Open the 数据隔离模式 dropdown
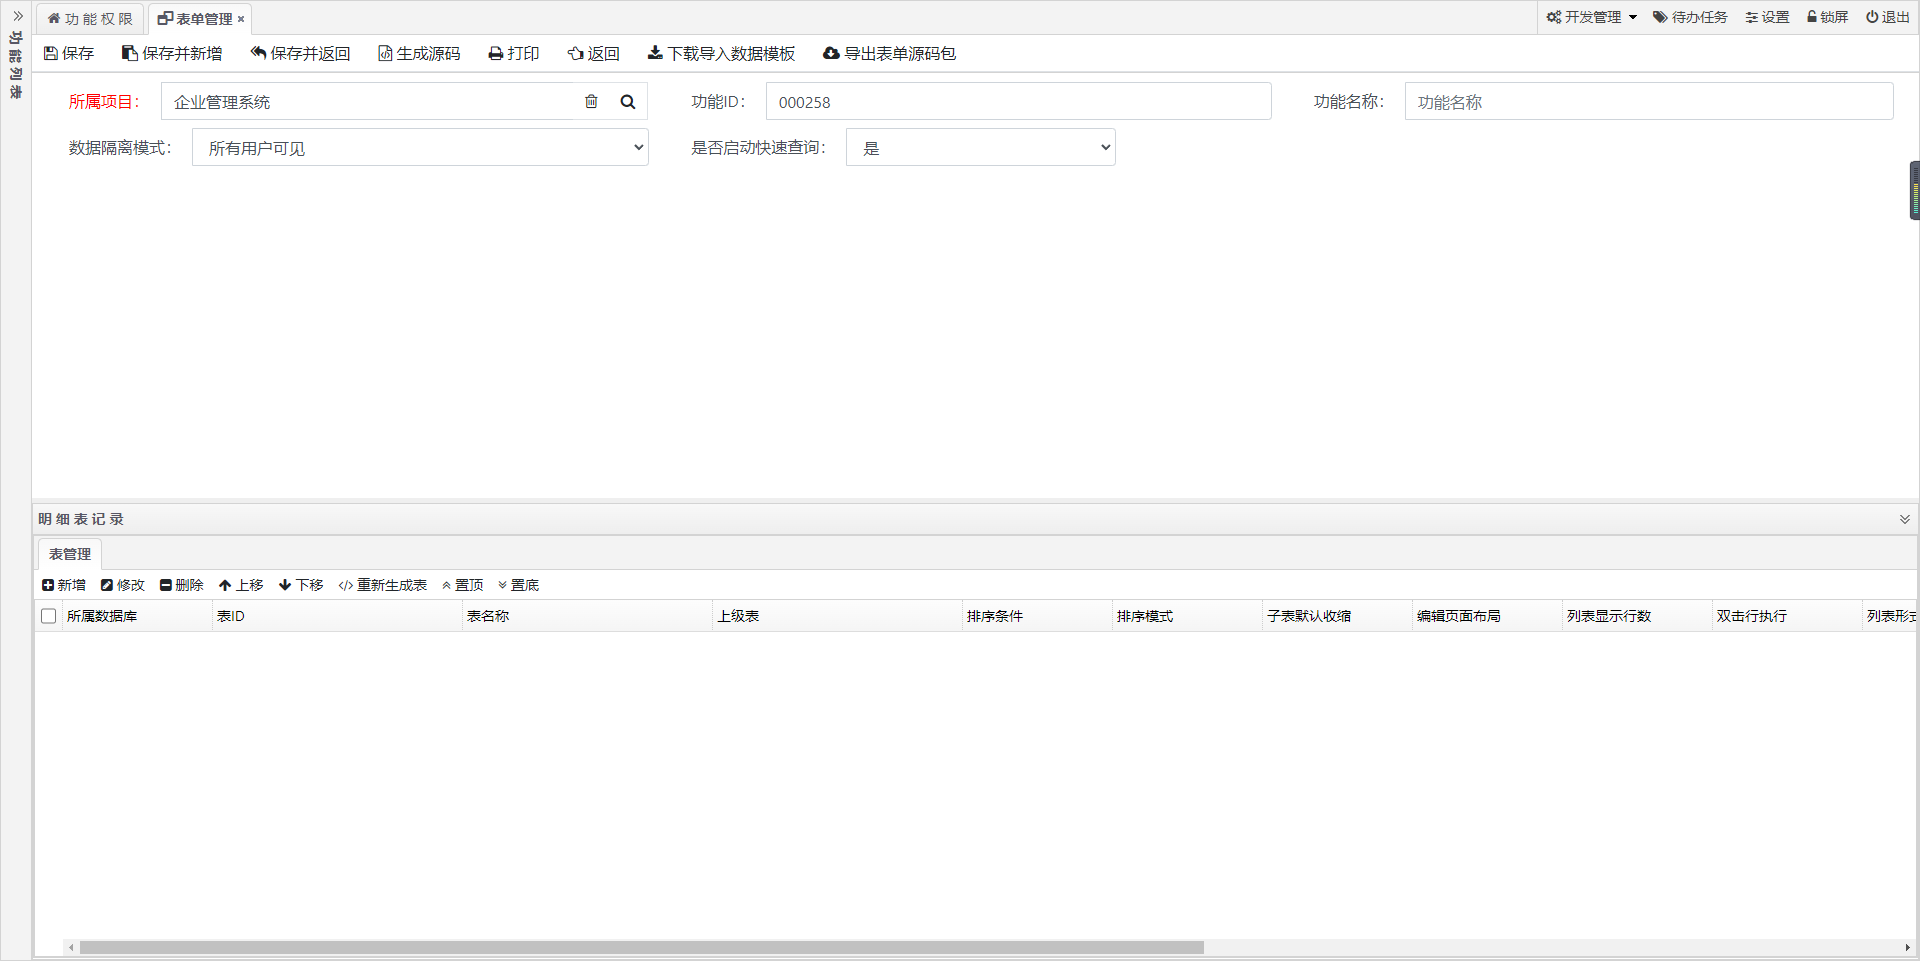The width and height of the screenshot is (1920, 961). 419,147
